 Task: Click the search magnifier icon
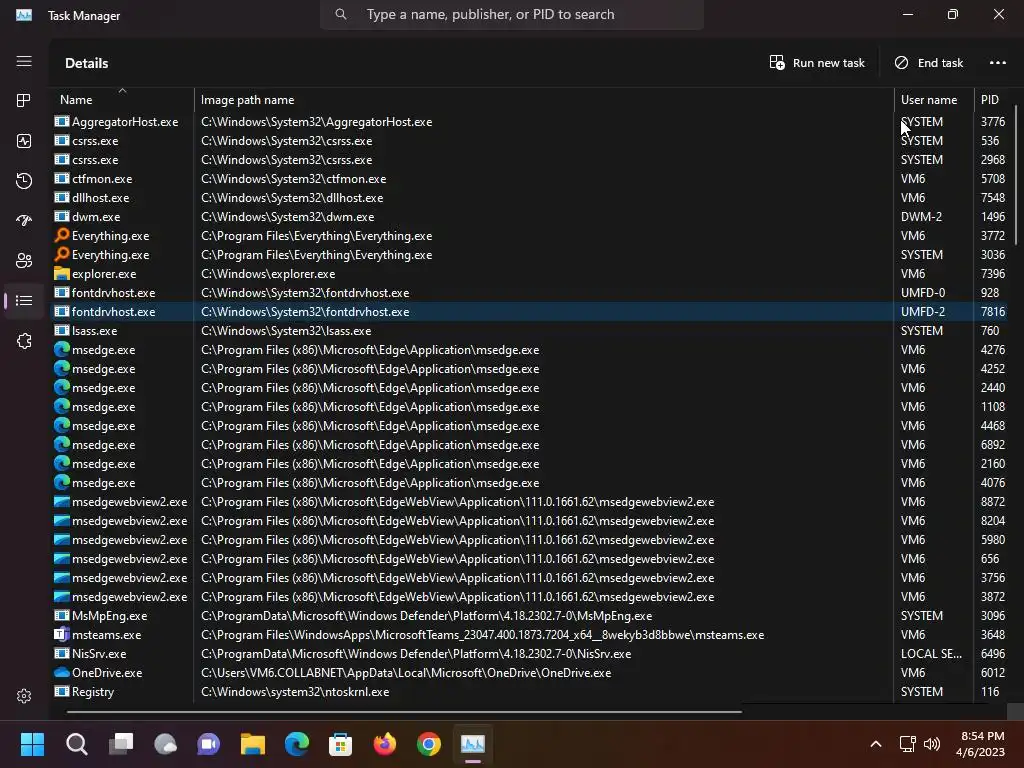pyautogui.click(x=340, y=14)
